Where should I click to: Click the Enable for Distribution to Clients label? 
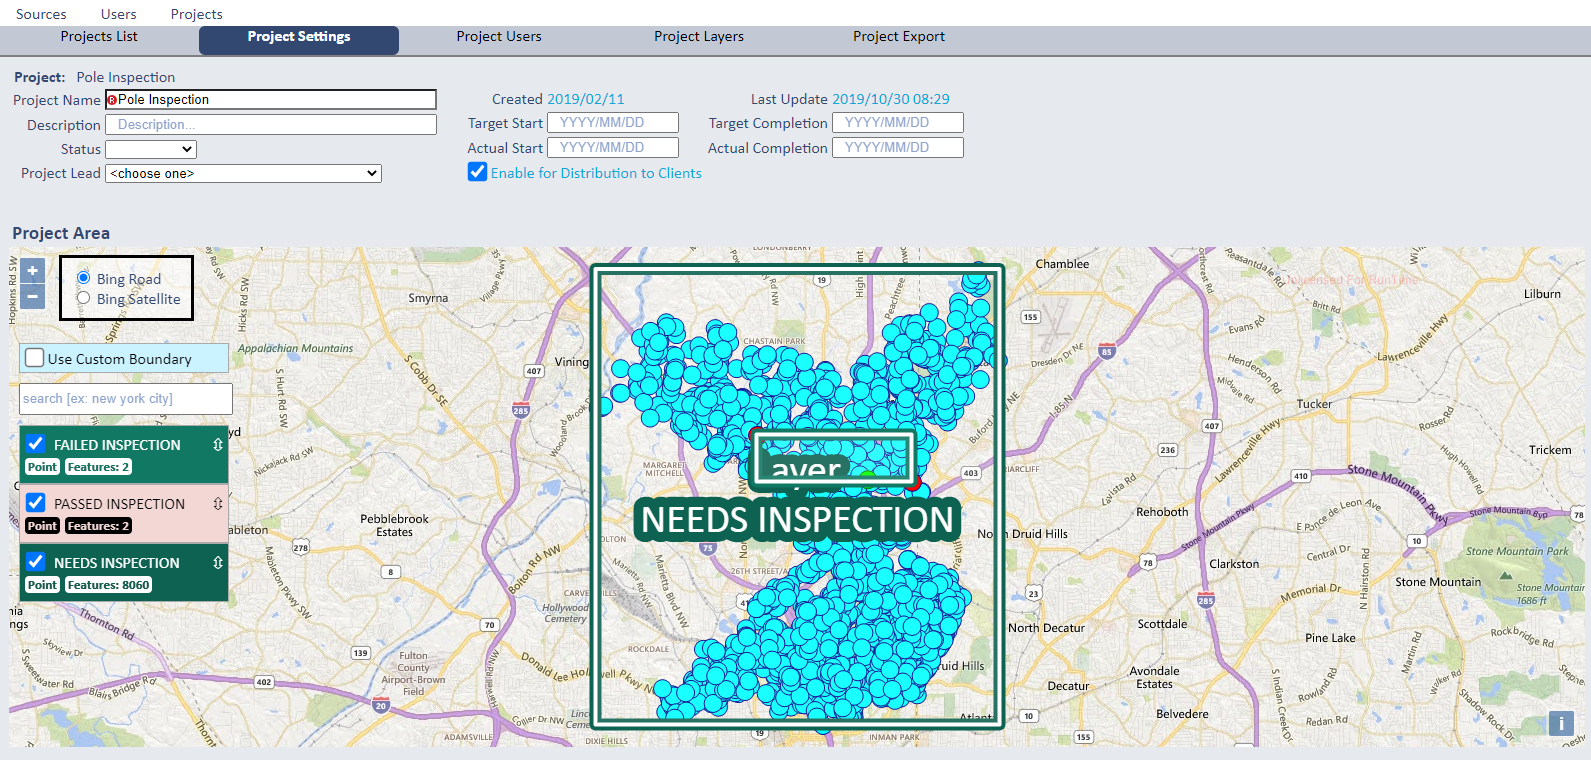tap(596, 173)
